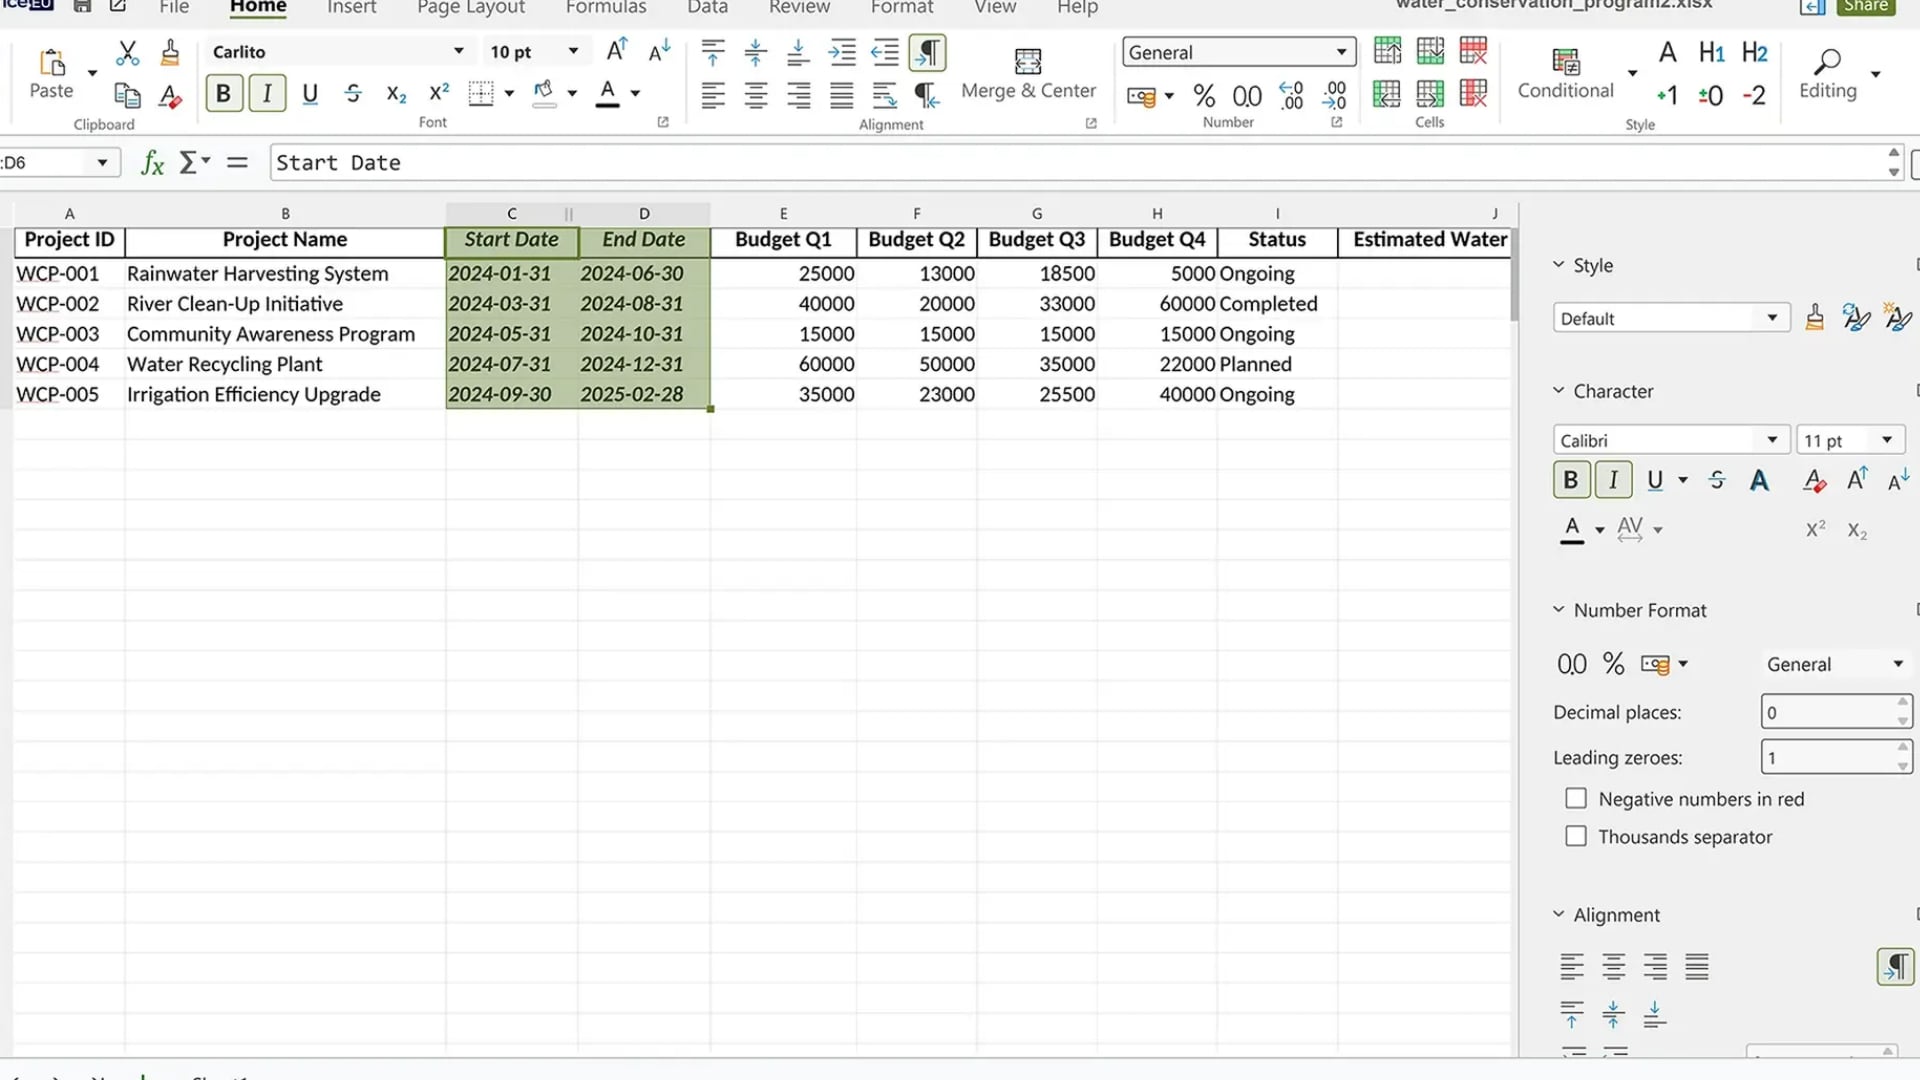Open the 10 pt font size dropdown
1920x1080 pixels.
point(573,51)
